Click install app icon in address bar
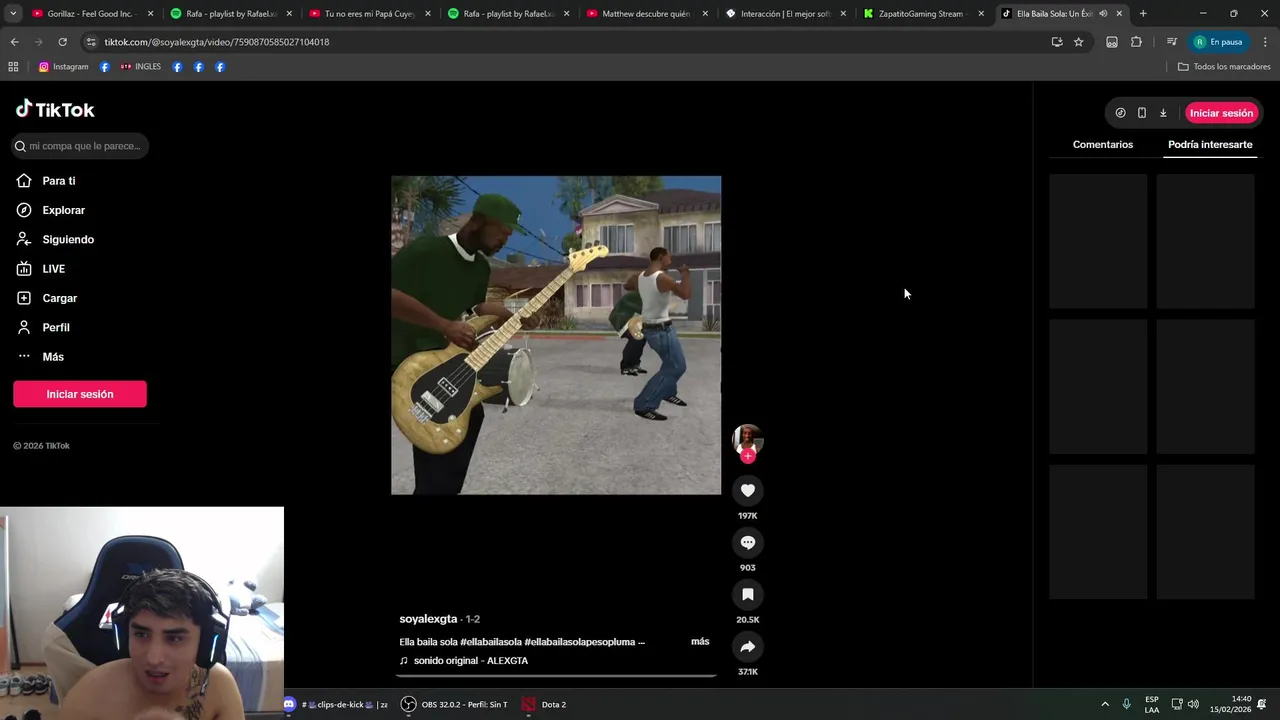 [1057, 42]
